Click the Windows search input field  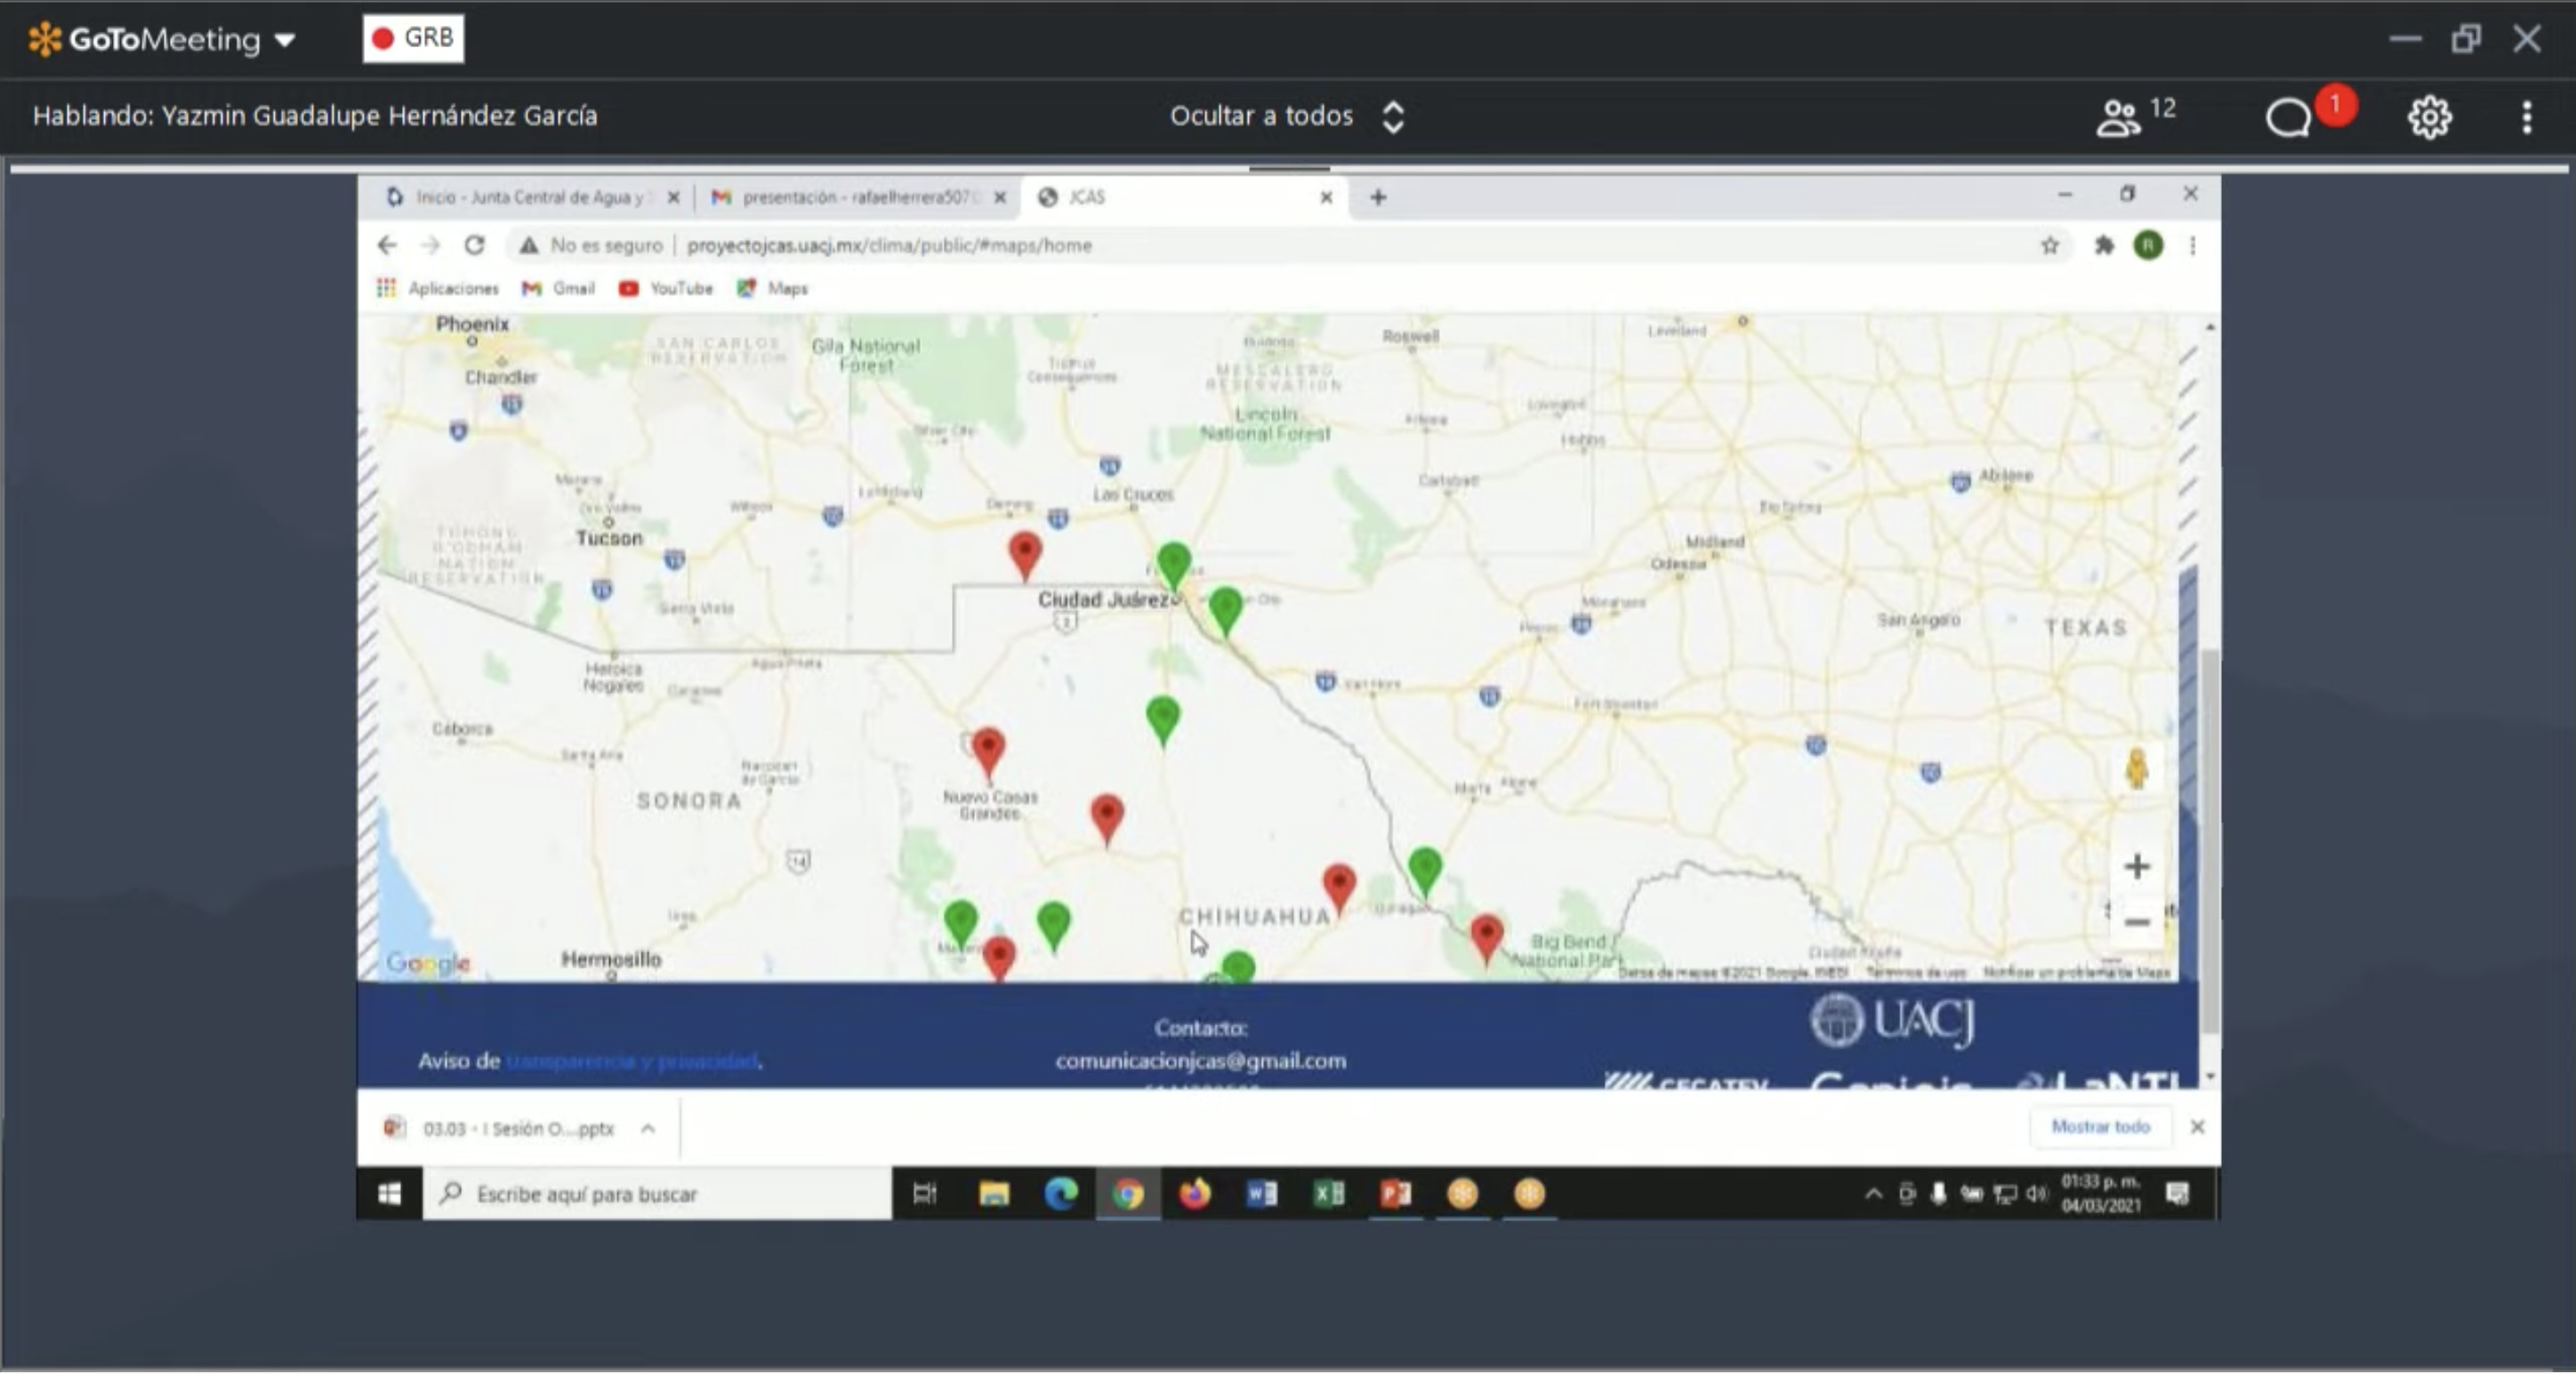coord(660,1194)
